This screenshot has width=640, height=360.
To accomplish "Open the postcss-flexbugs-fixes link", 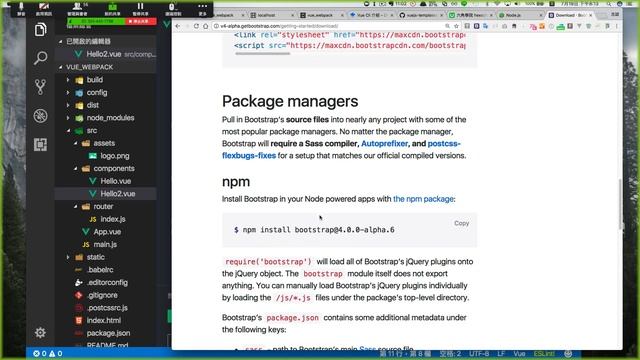I will [341, 149].
